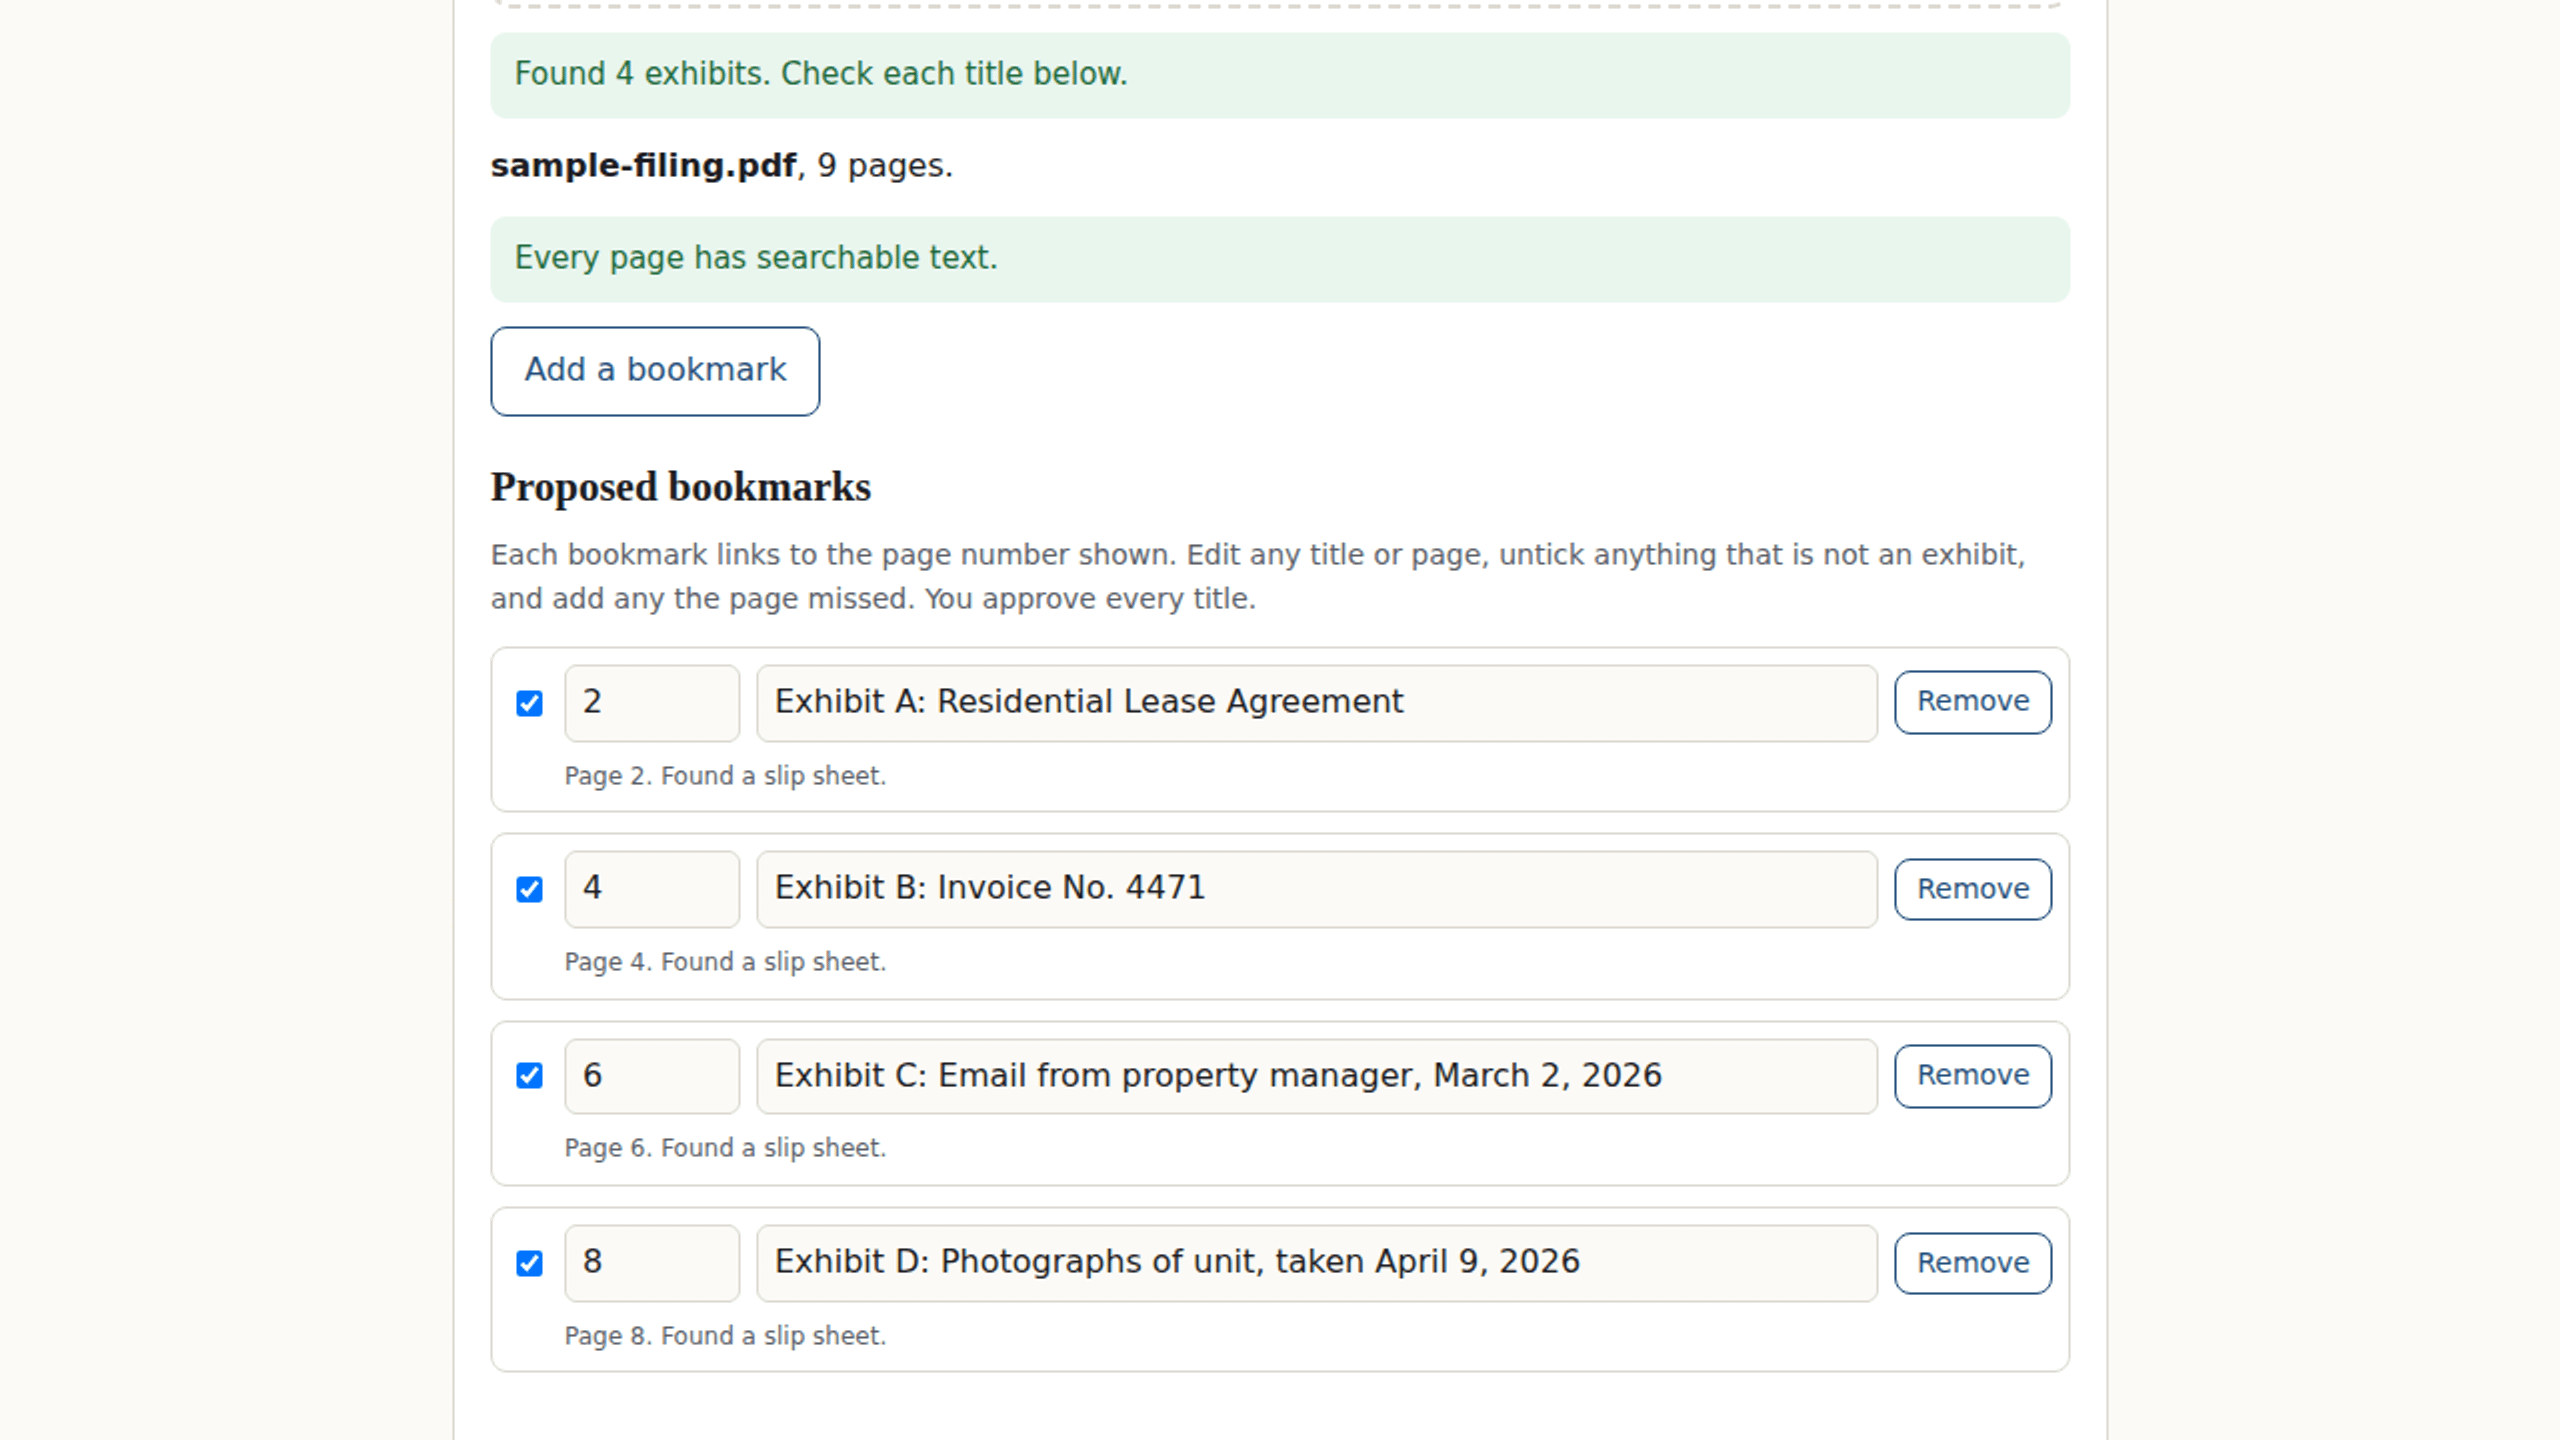The width and height of the screenshot is (2560, 1440).
Task: Remove the Exhibit A bookmark
Action: point(1973,702)
